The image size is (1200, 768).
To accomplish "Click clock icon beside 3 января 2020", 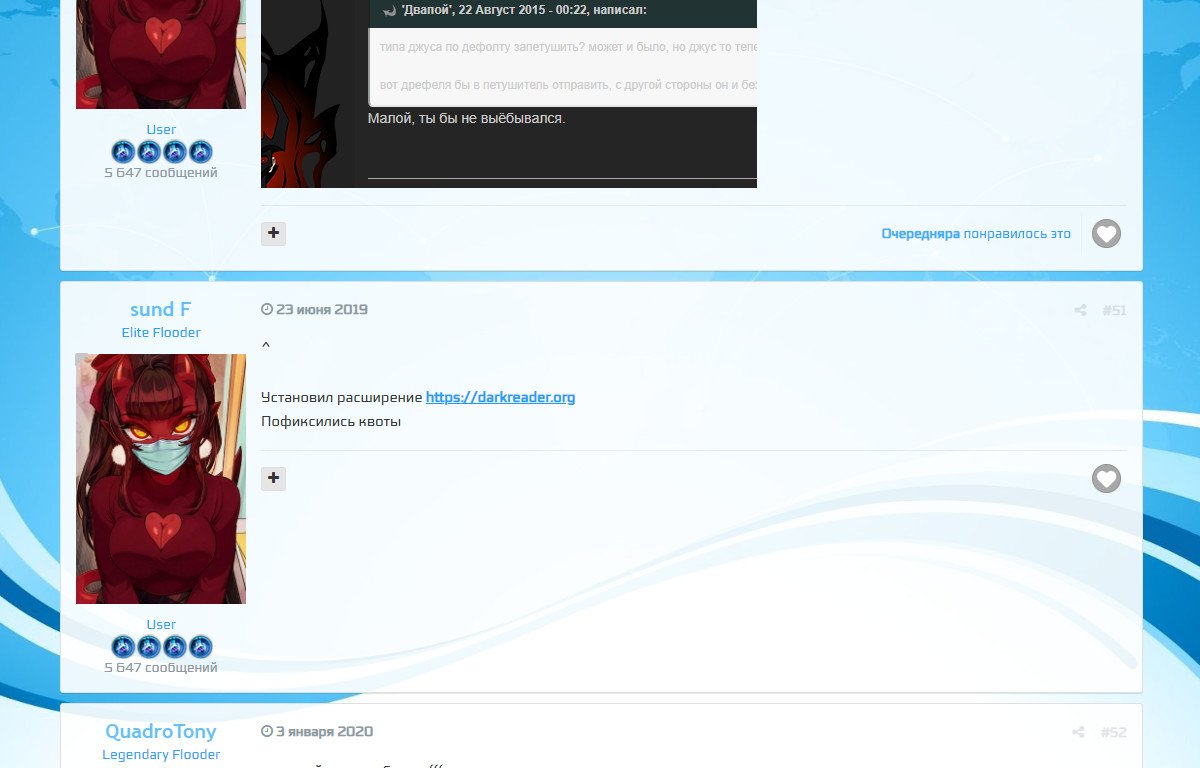I will pos(266,732).
